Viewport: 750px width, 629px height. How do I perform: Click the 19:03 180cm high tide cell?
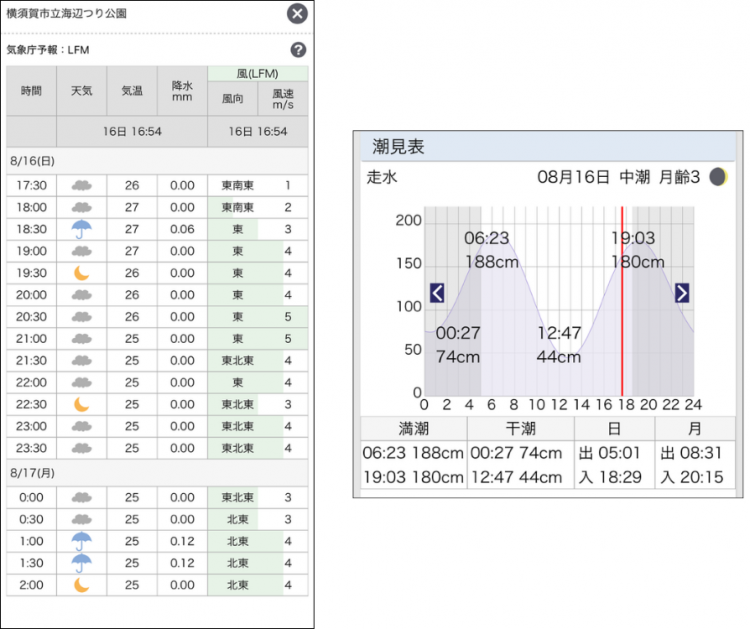[x=413, y=477]
